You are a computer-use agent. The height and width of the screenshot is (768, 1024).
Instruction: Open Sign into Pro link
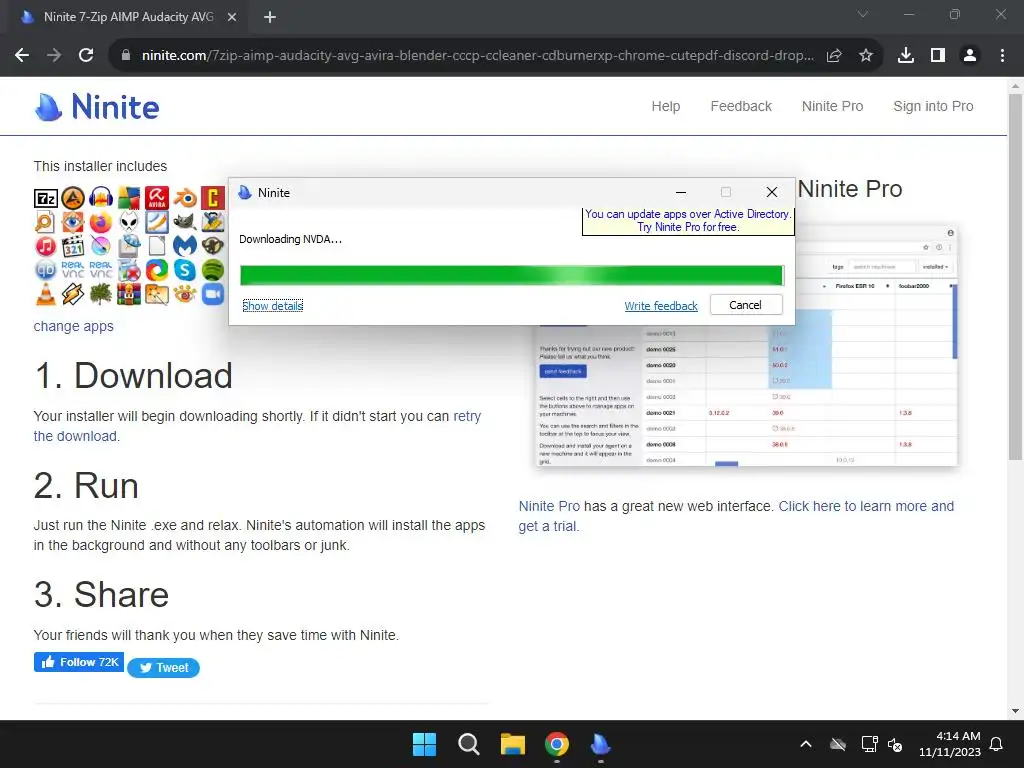[x=933, y=106]
